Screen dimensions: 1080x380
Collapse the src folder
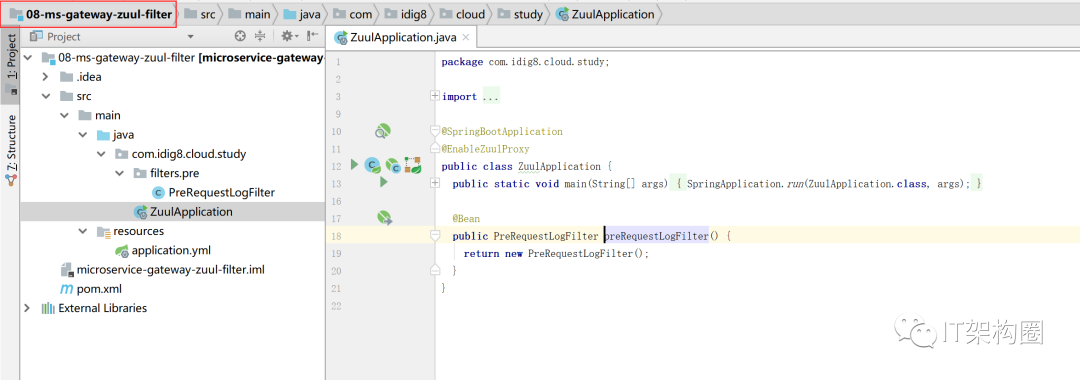click(45, 96)
